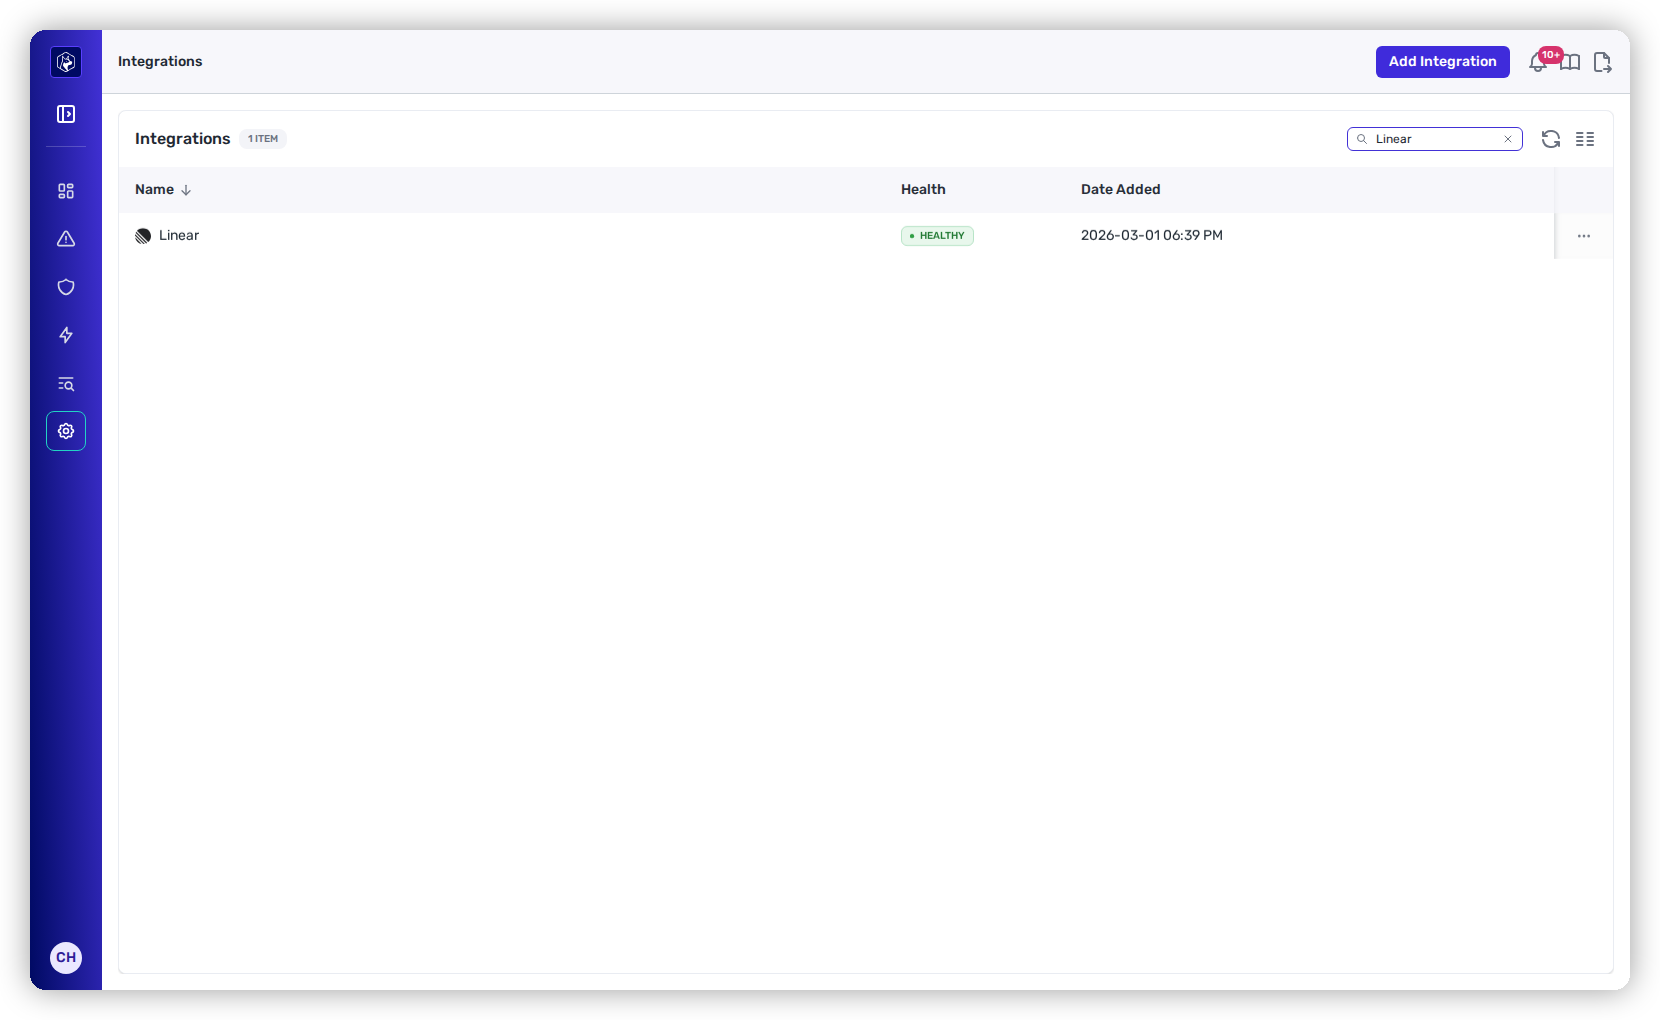The image size is (1660, 1020).
Task: Click the log out icon
Action: tap(1602, 62)
